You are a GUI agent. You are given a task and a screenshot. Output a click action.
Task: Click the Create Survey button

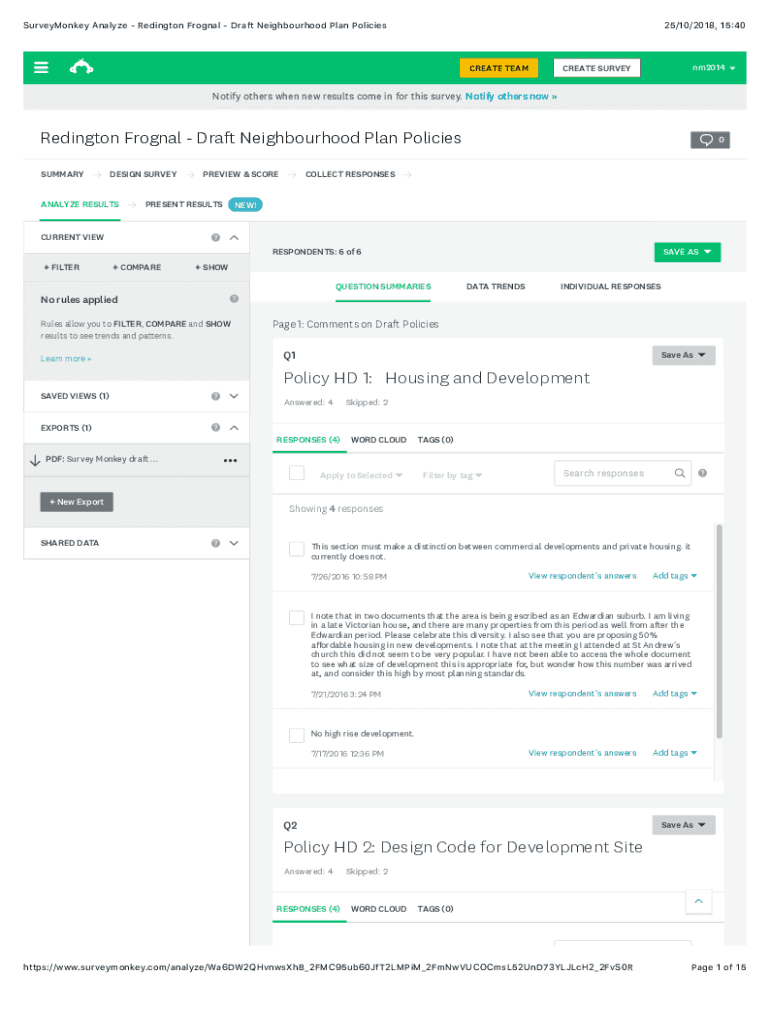click(596, 68)
